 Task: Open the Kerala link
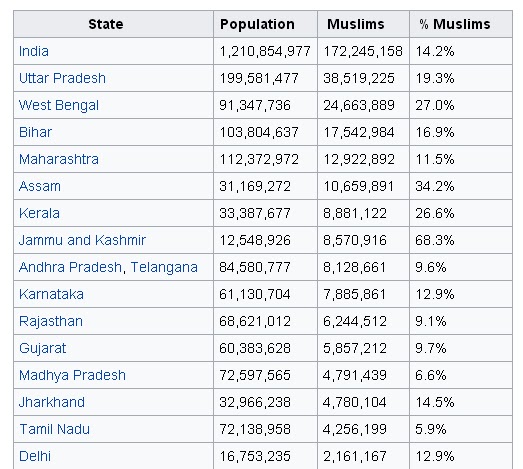39,213
